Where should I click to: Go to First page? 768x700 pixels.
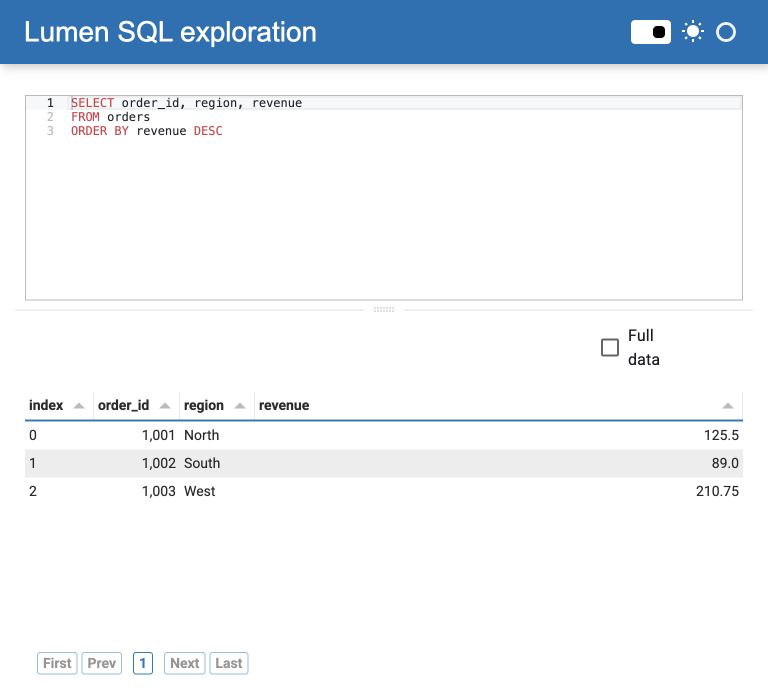click(57, 663)
